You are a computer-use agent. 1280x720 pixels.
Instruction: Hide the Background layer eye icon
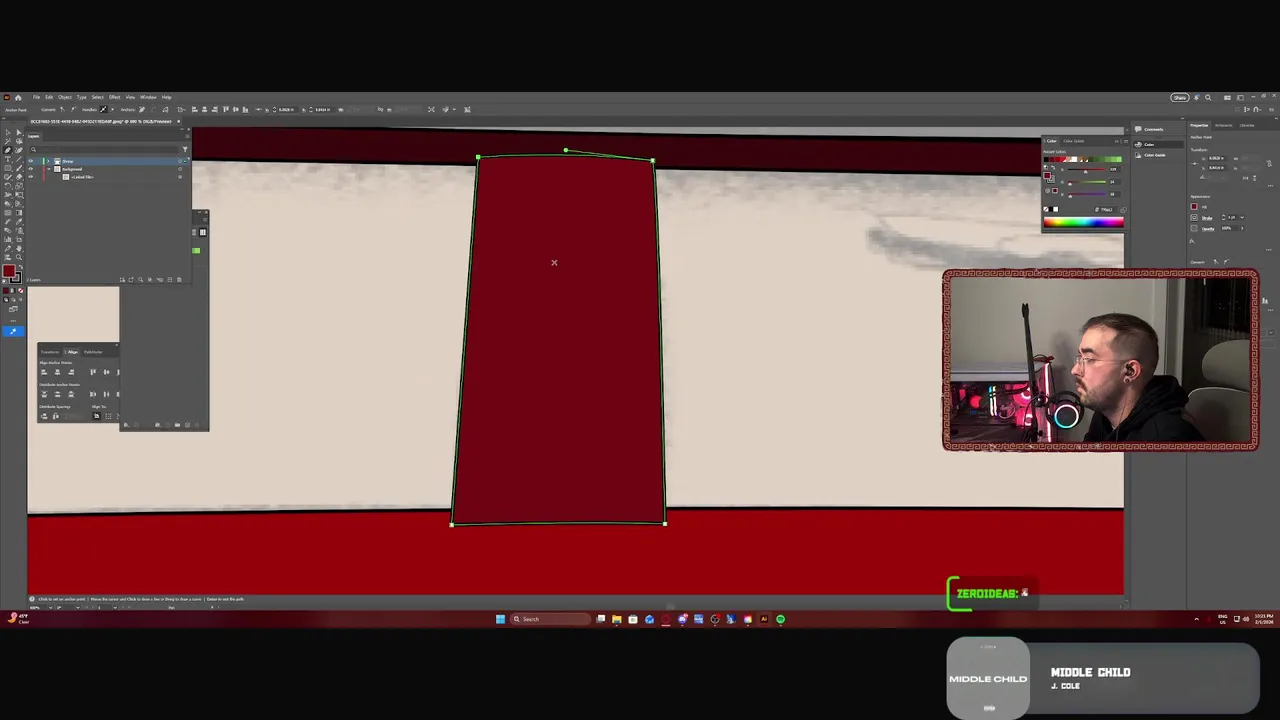pos(31,169)
